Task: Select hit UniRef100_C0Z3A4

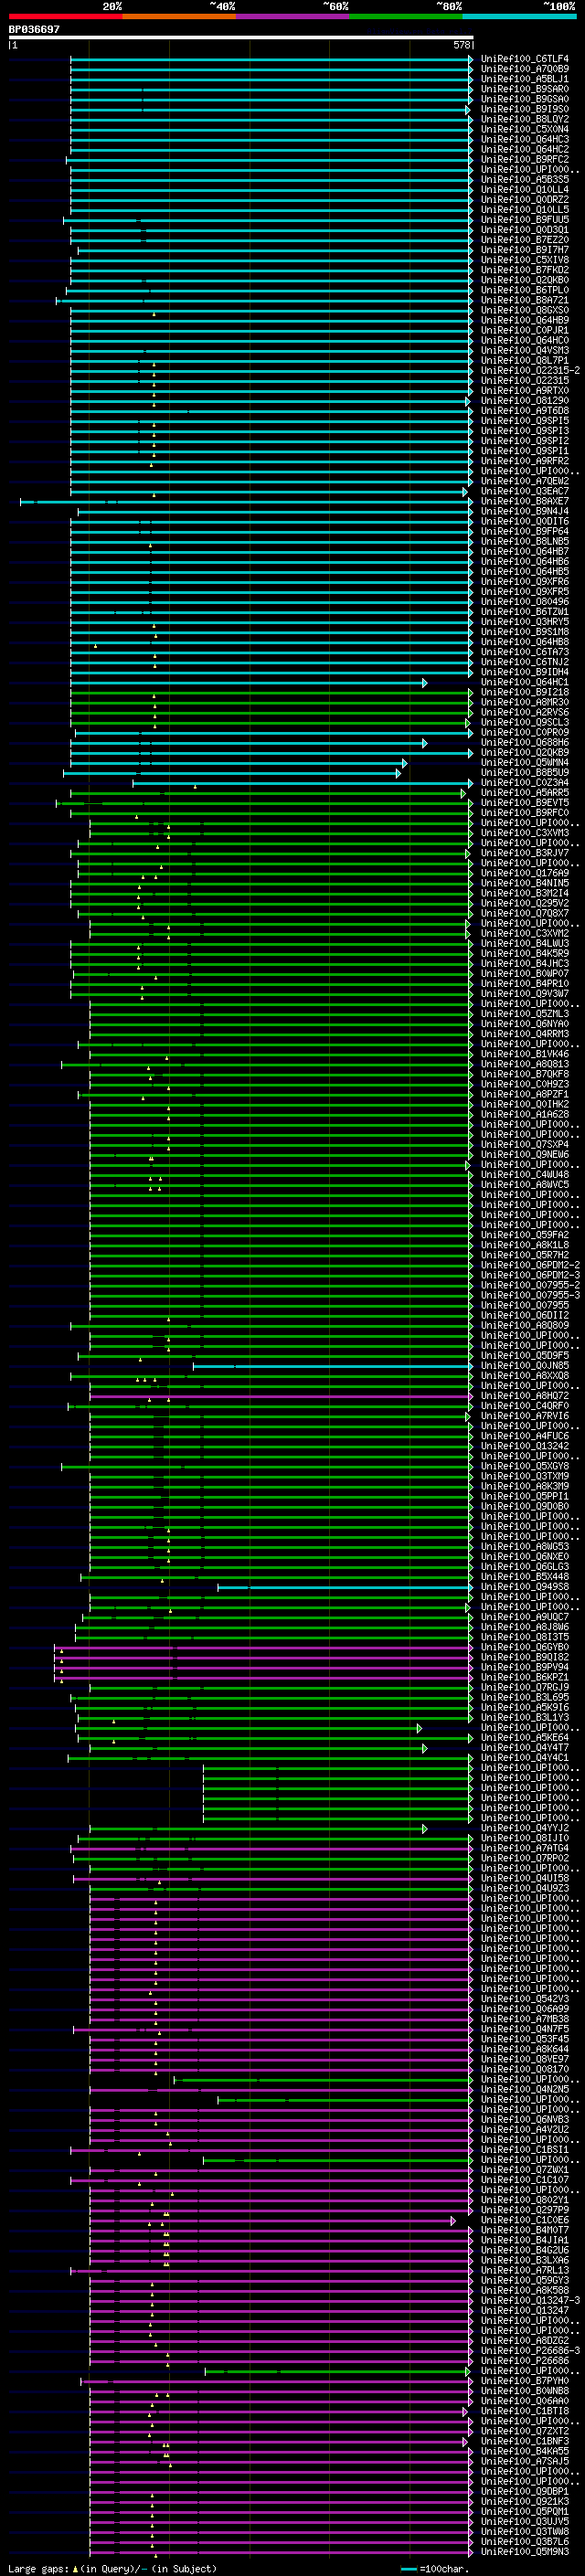Action: [x=525, y=784]
